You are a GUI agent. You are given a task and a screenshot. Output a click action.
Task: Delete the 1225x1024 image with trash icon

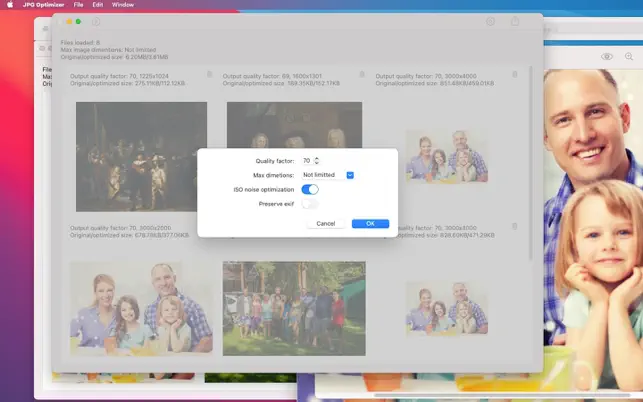(x=210, y=74)
